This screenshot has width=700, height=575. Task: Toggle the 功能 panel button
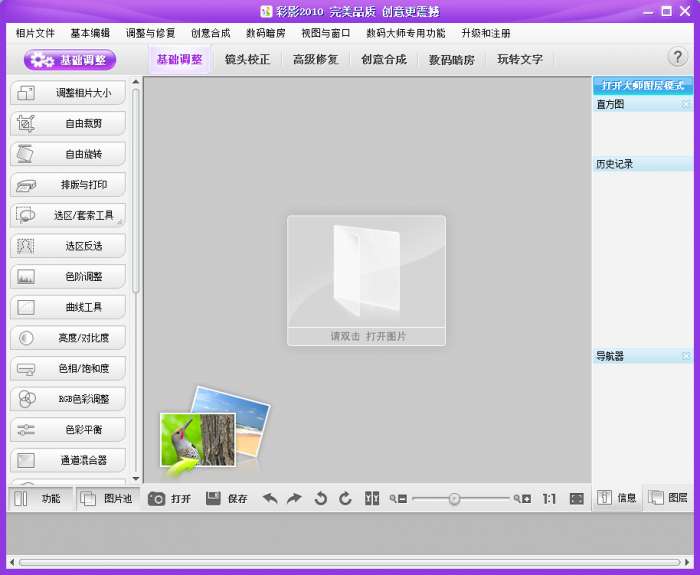coord(39,498)
